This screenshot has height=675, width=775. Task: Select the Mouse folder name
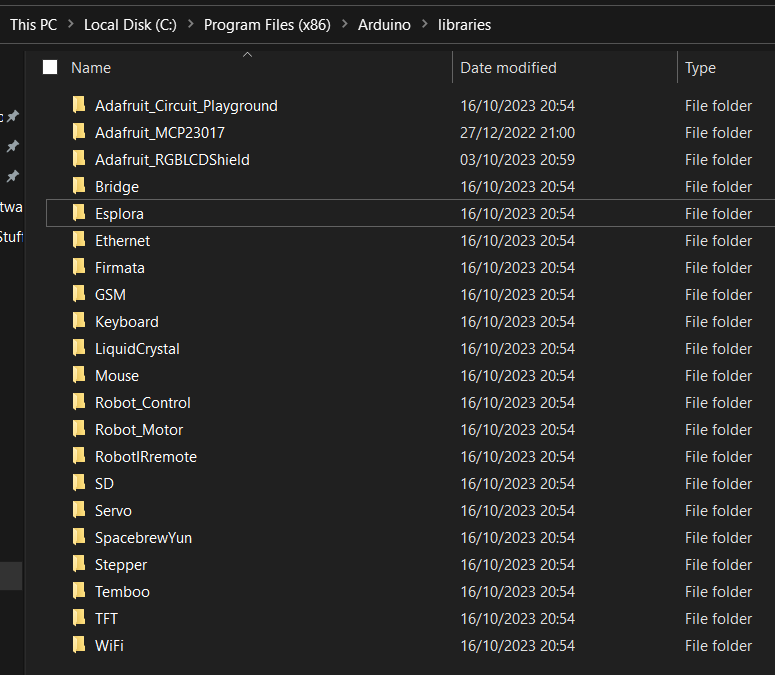point(117,376)
